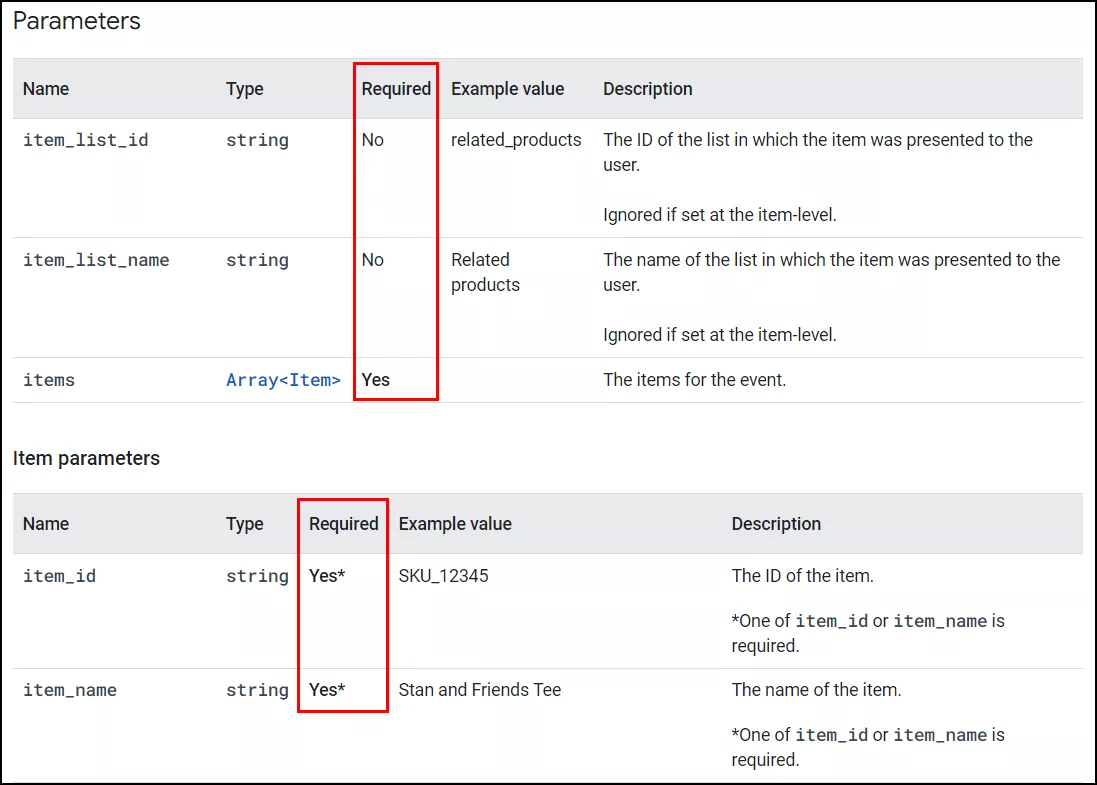This screenshot has width=1097, height=785.
Task: Click the item_id parameter name in Item parameters
Action: [59, 576]
